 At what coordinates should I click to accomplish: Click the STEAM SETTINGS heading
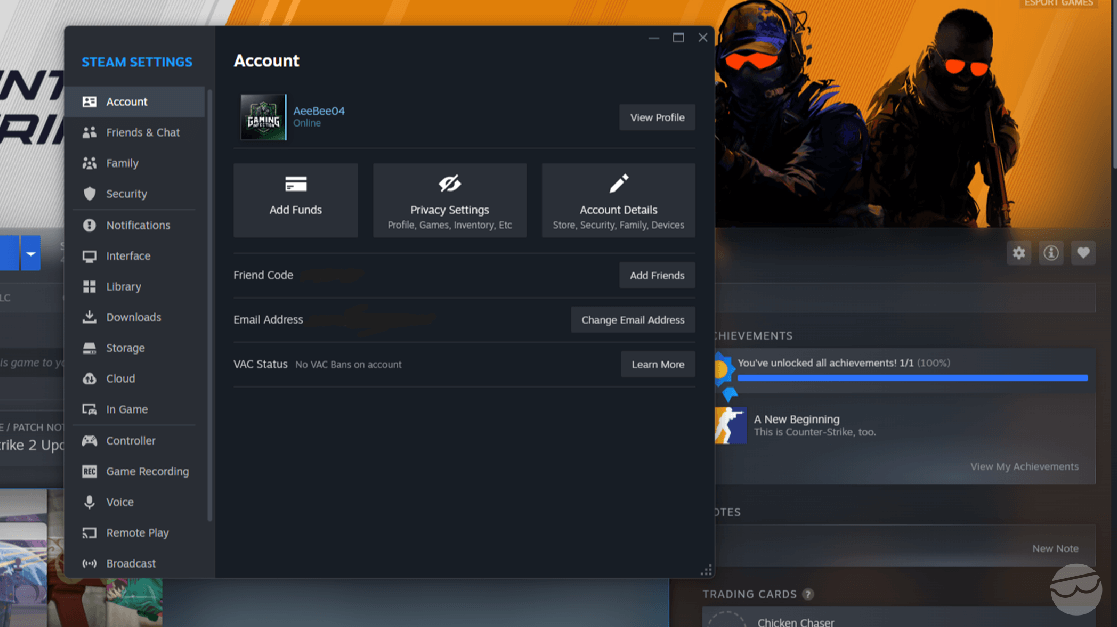click(x=137, y=62)
